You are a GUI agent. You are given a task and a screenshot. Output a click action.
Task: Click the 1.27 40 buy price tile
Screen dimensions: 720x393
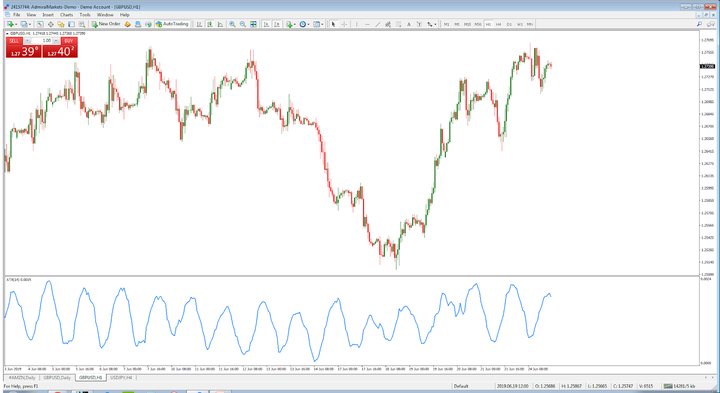(x=60, y=51)
